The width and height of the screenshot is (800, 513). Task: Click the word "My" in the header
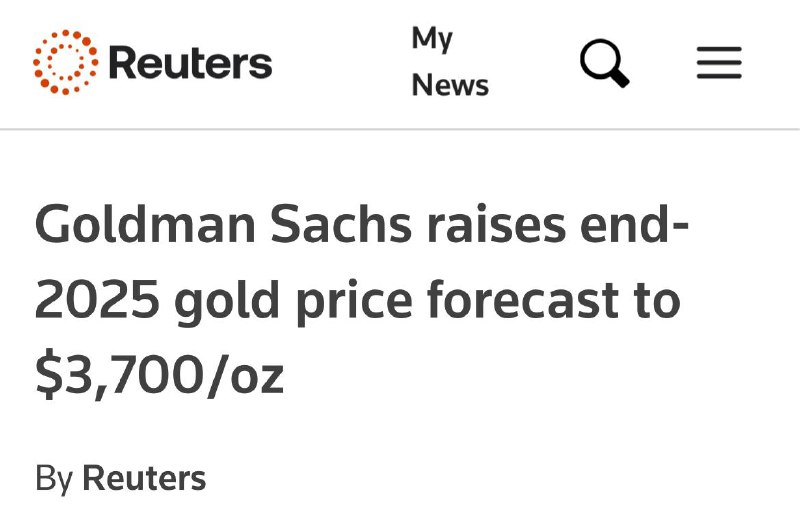[432, 39]
